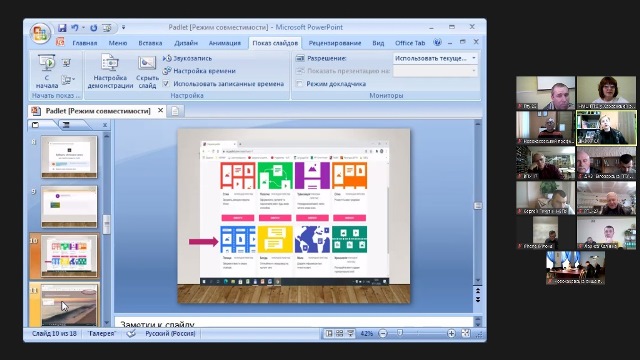
Task: Select slide 9 thumbnail in panel
Action: coord(69,207)
